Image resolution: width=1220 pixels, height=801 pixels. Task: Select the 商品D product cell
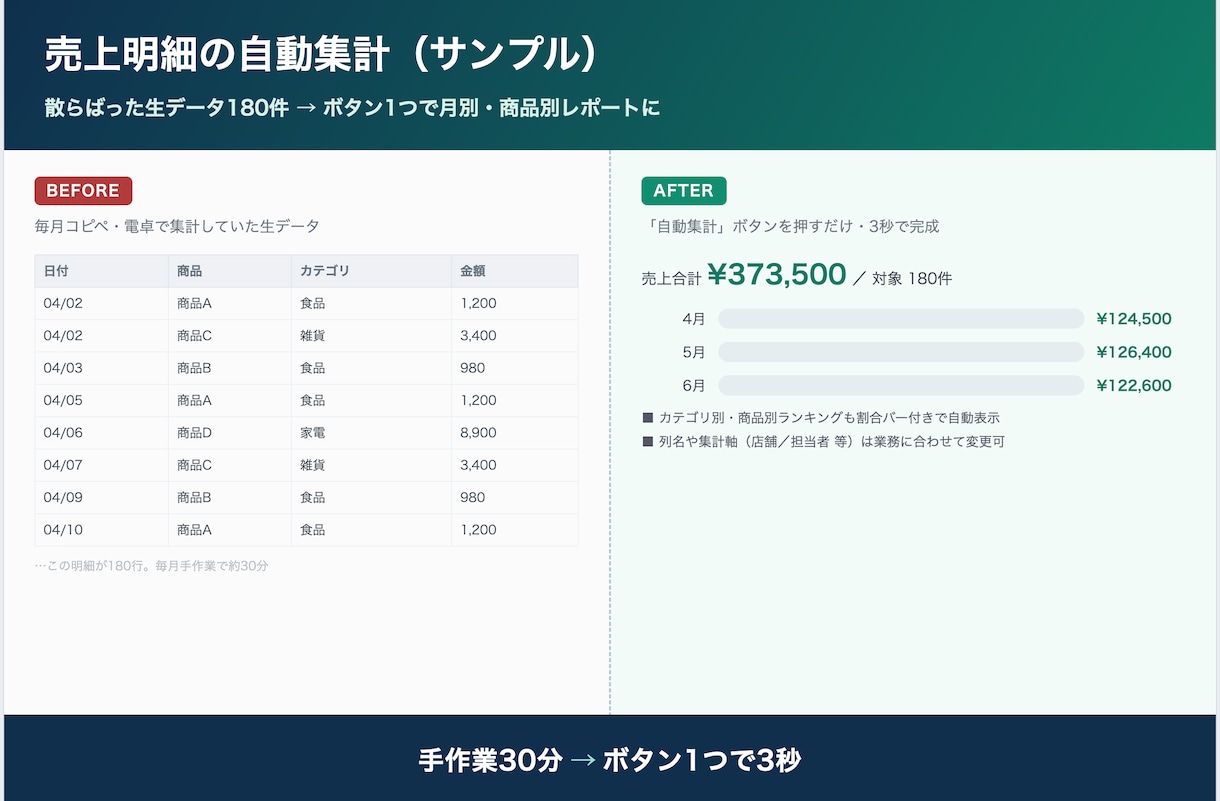pyautogui.click(x=229, y=433)
